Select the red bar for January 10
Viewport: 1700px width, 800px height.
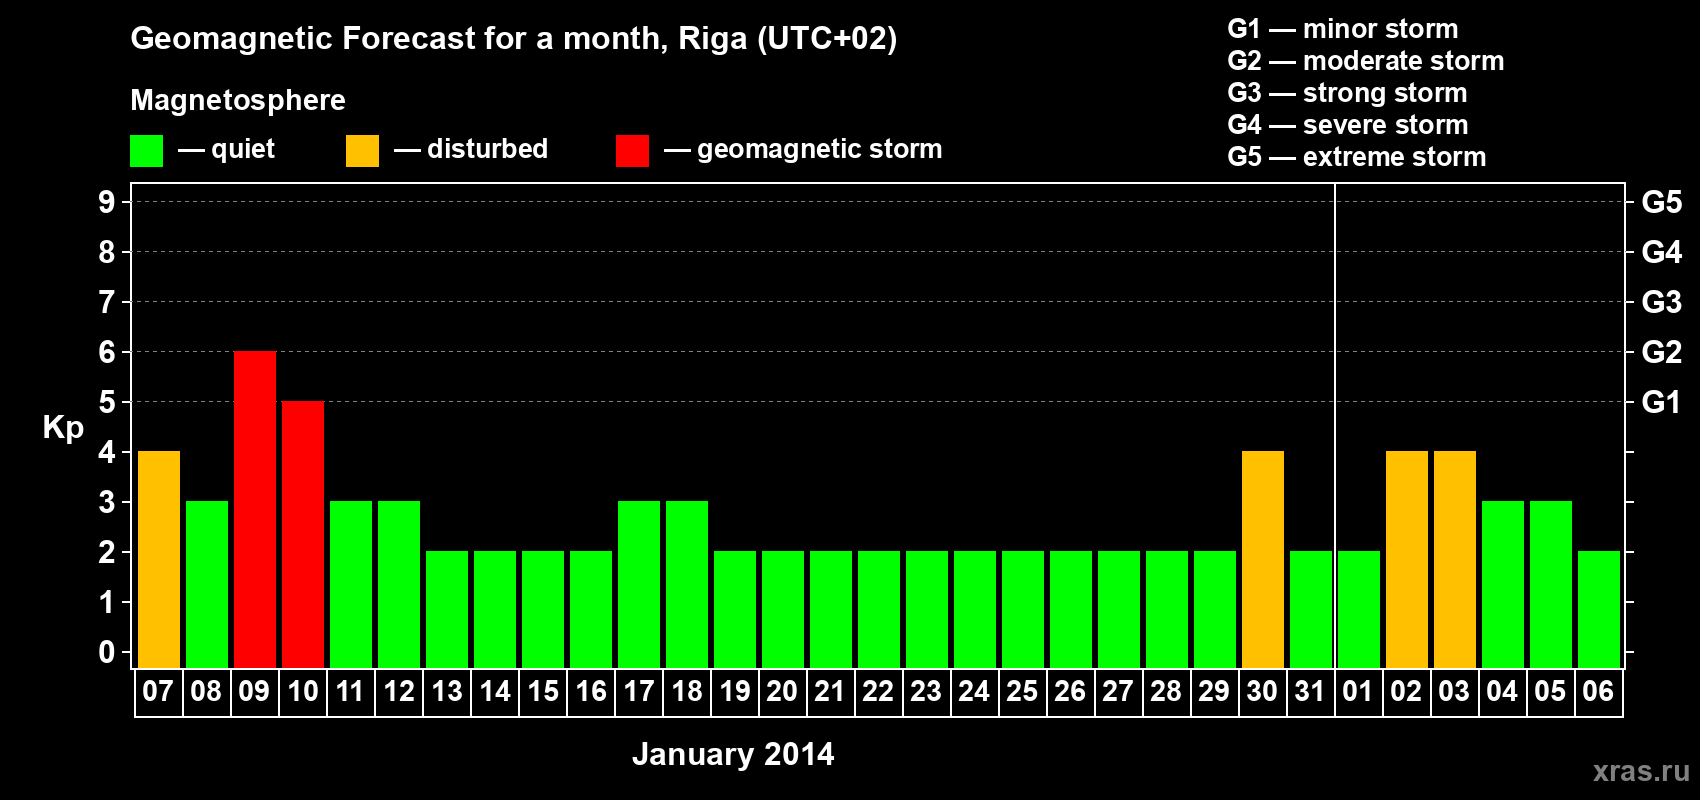coord(303,534)
